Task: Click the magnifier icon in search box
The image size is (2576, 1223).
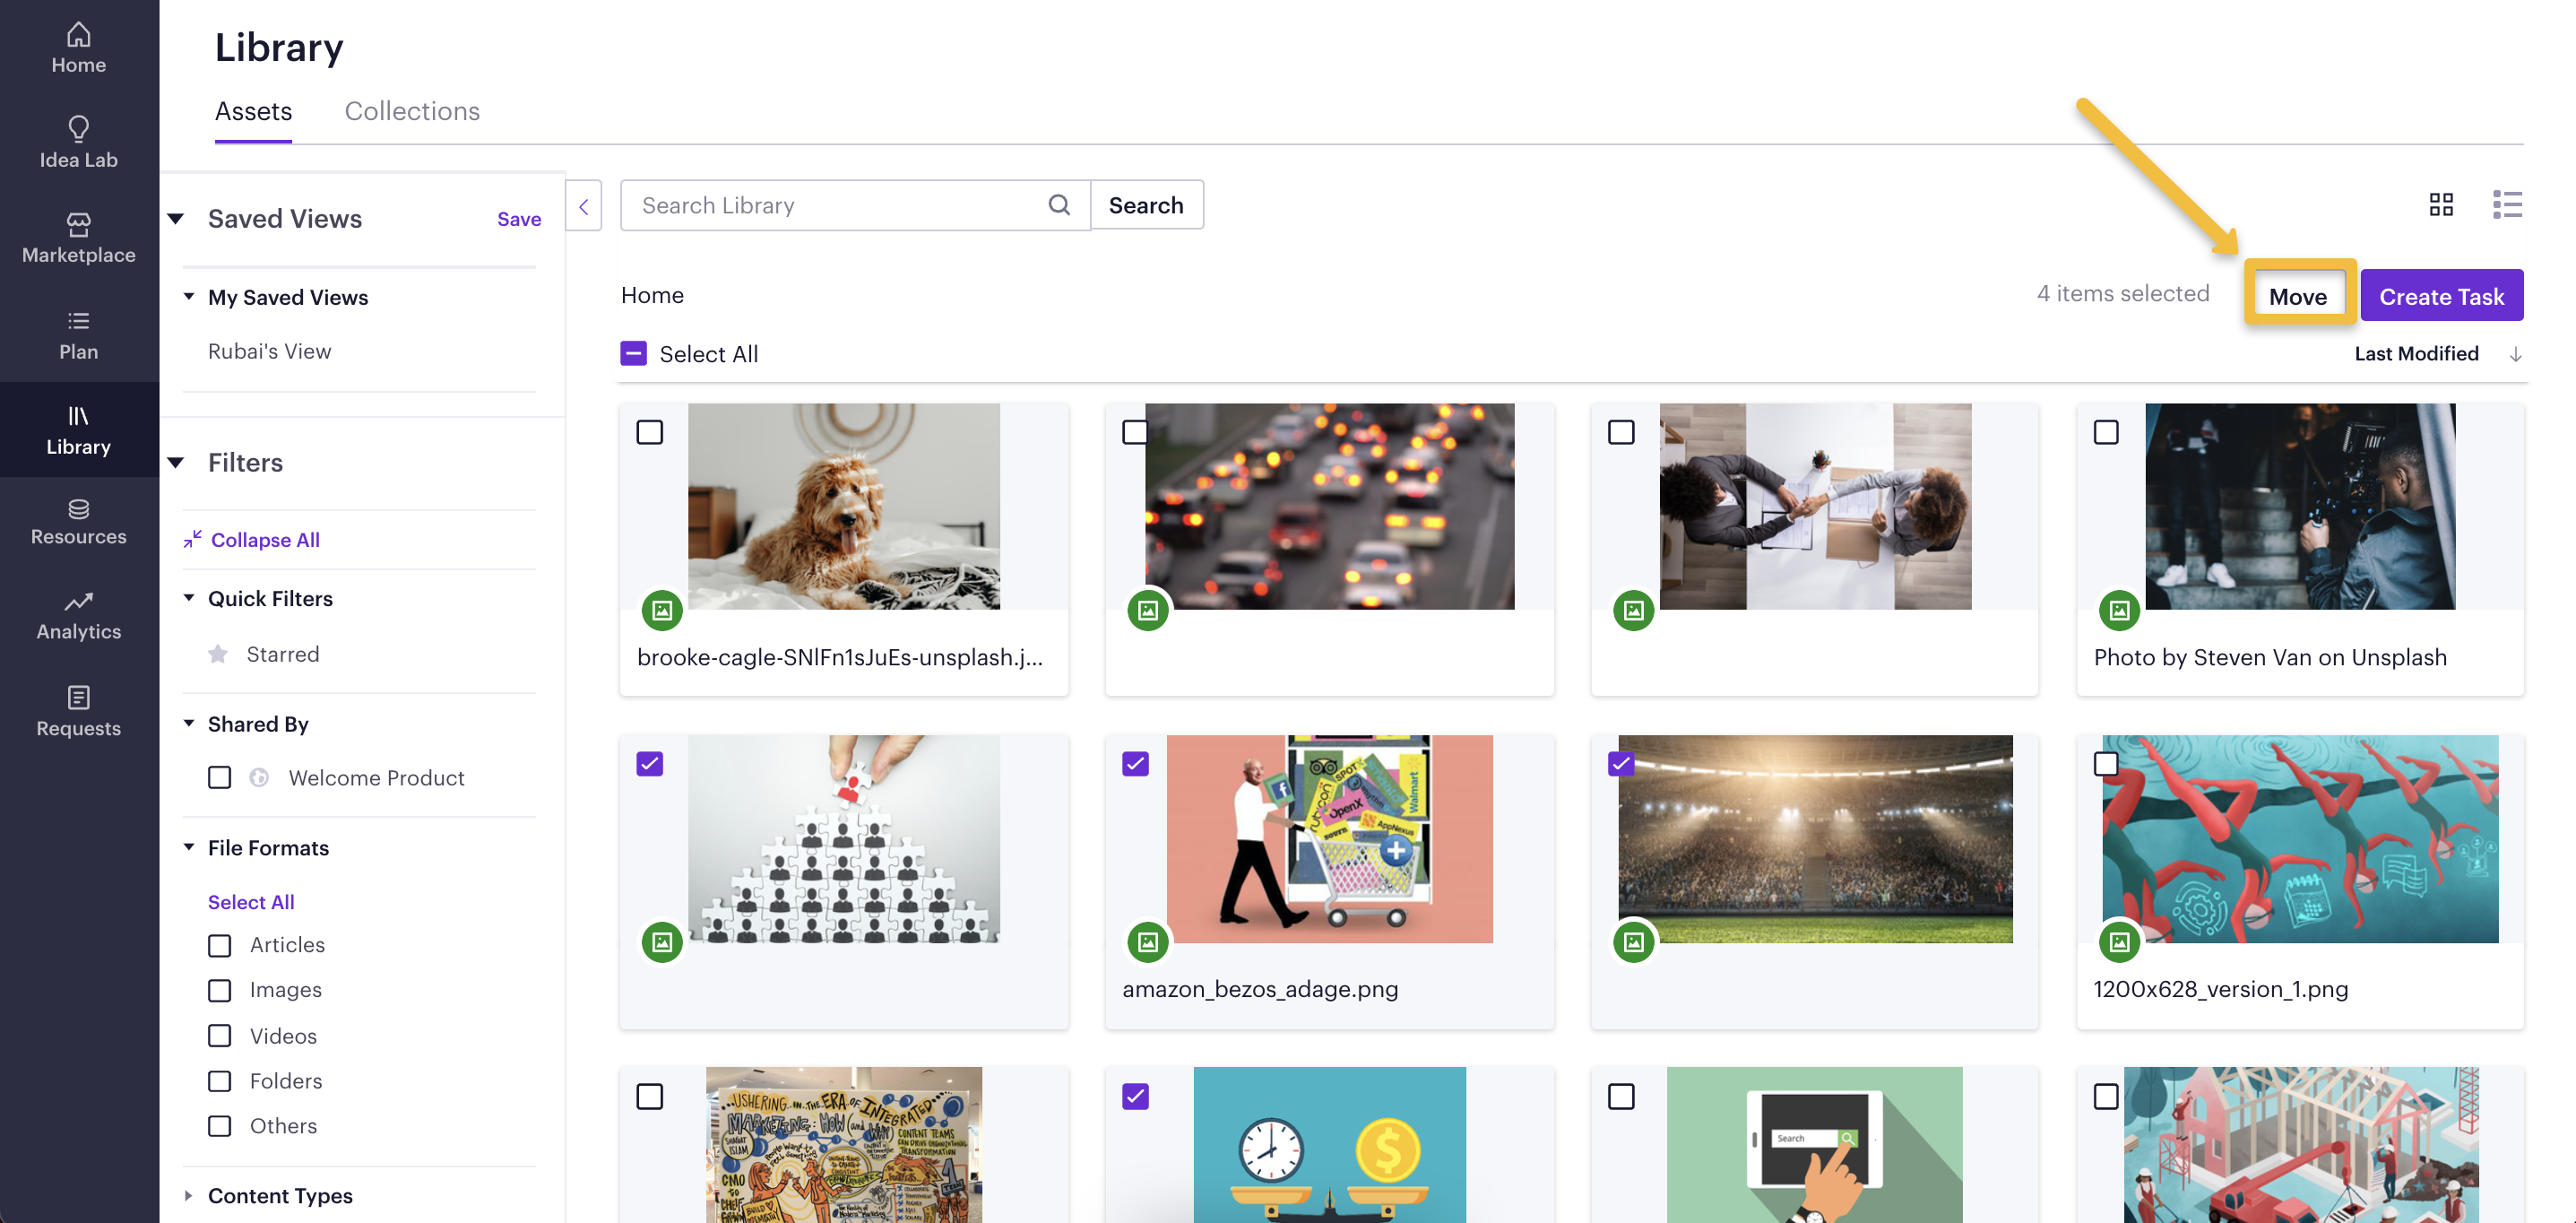Action: (1059, 205)
